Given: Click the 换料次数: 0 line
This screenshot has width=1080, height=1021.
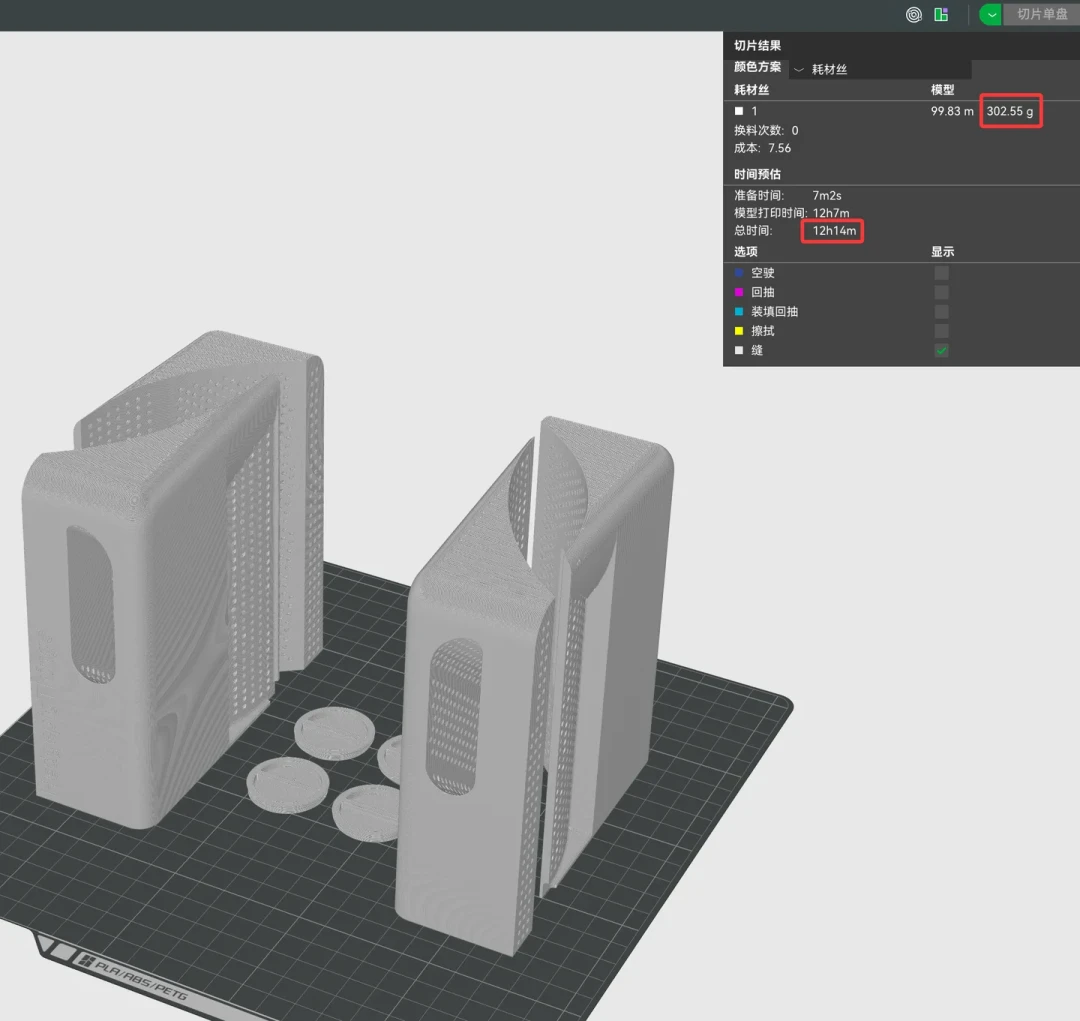Looking at the screenshot, I should tap(766, 130).
